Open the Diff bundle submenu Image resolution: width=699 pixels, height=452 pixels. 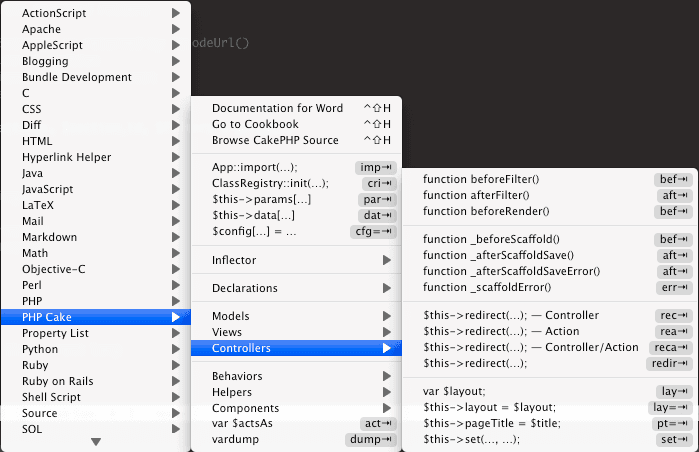[x=96, y=125]
